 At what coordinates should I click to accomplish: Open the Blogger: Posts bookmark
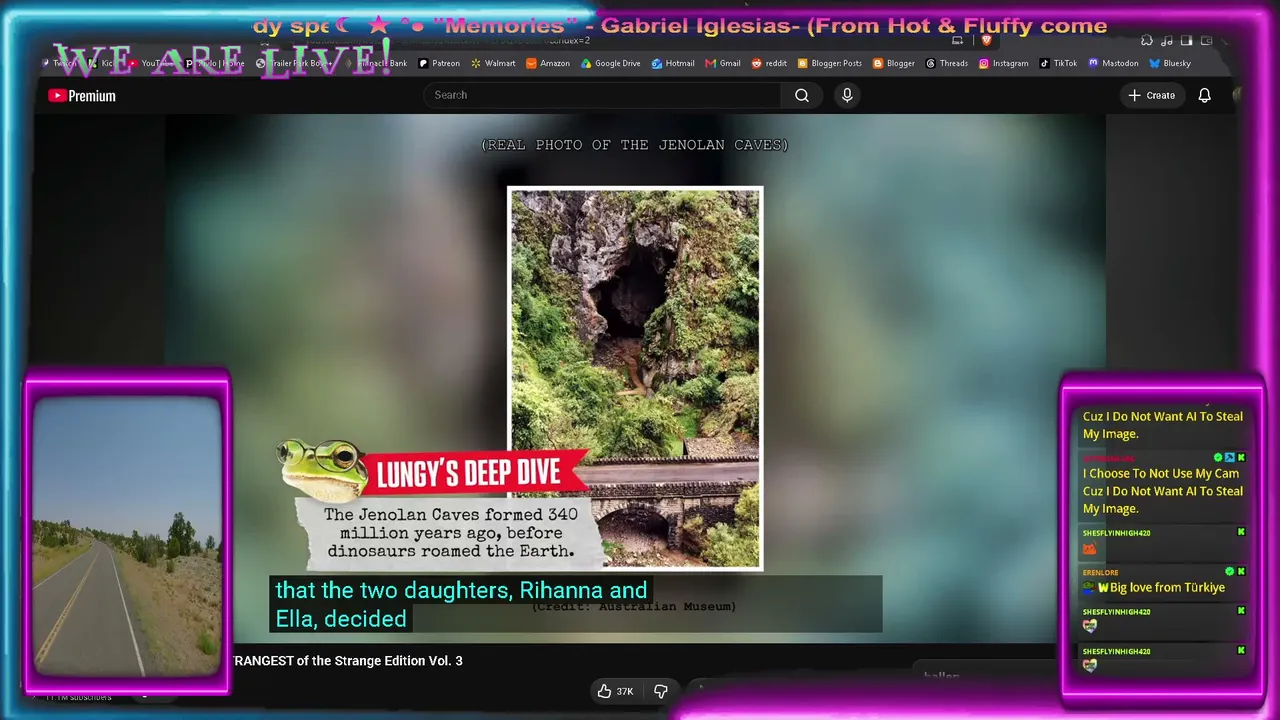[830, 63]
